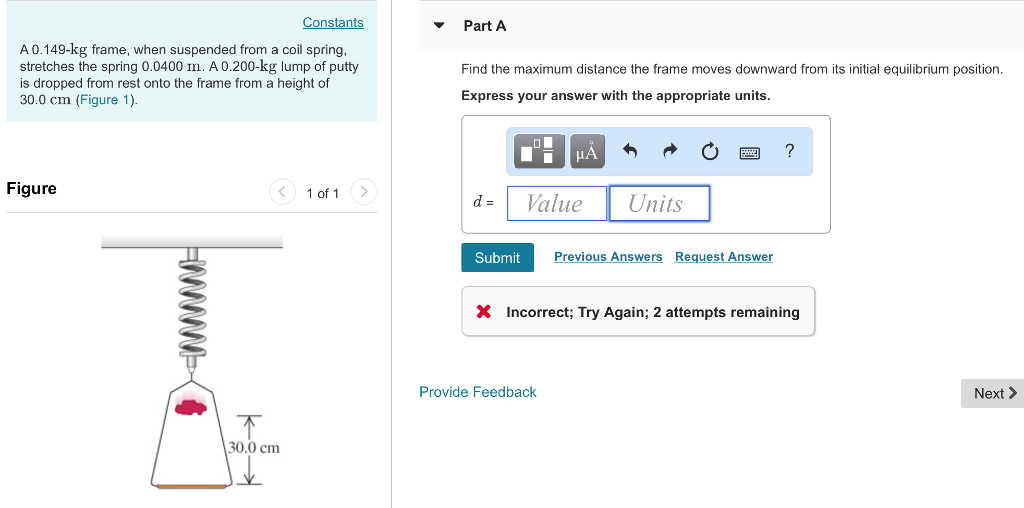Click the question mark help icon
Viewport: 1024px width, 508px height.
(x=789, y=152)
